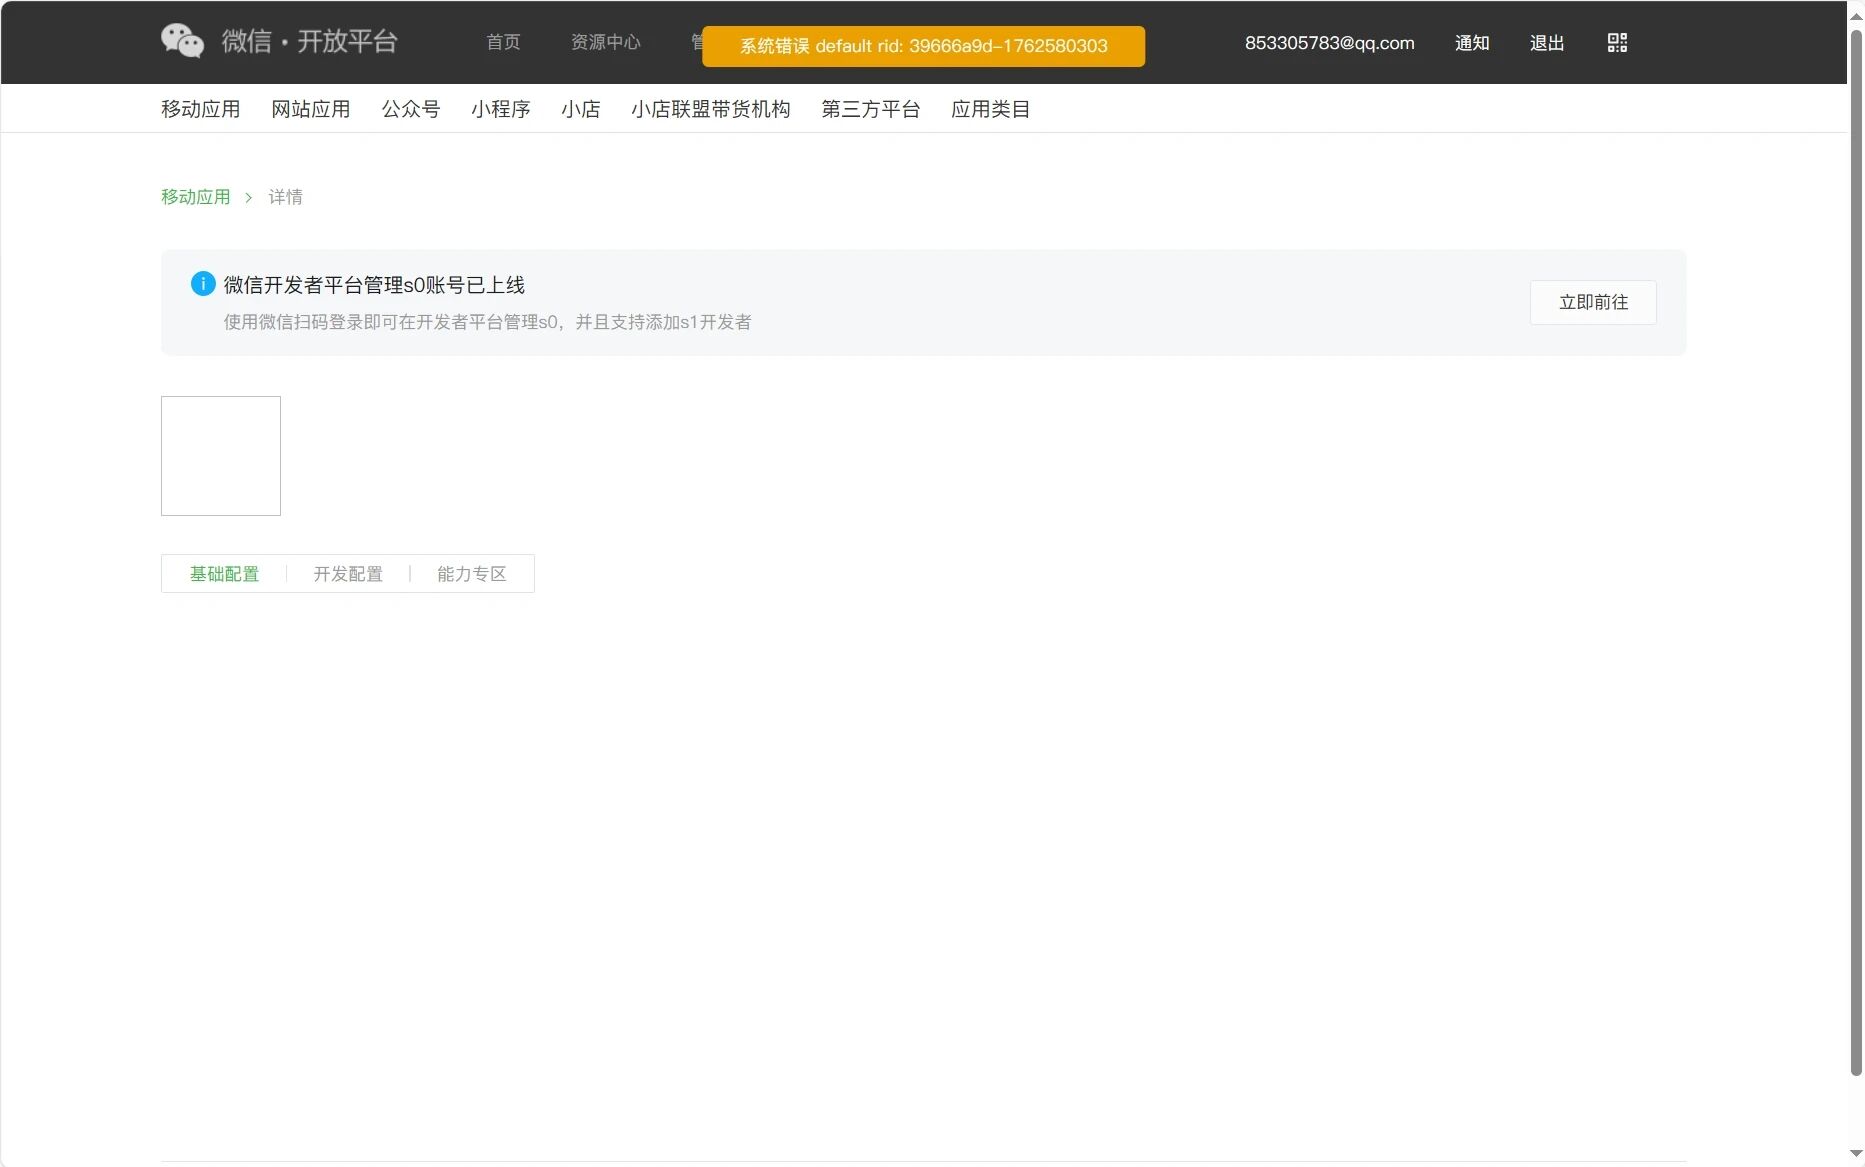Image resolution: width=1865 pixels, height=1167 pixels.
Task: Click 退出 to log out
Action: tap(1547, 43)
